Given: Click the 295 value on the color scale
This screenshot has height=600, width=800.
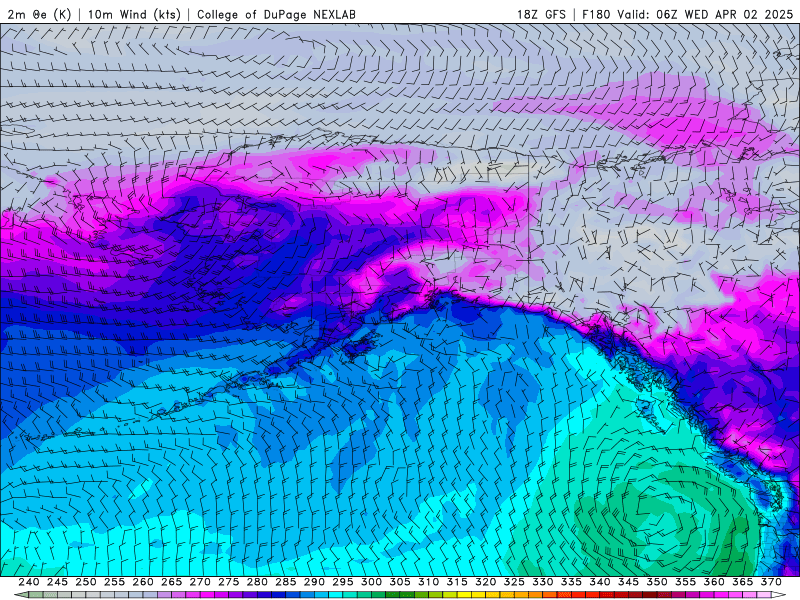Looking at the screenshot, I should (x=343, y=582).
